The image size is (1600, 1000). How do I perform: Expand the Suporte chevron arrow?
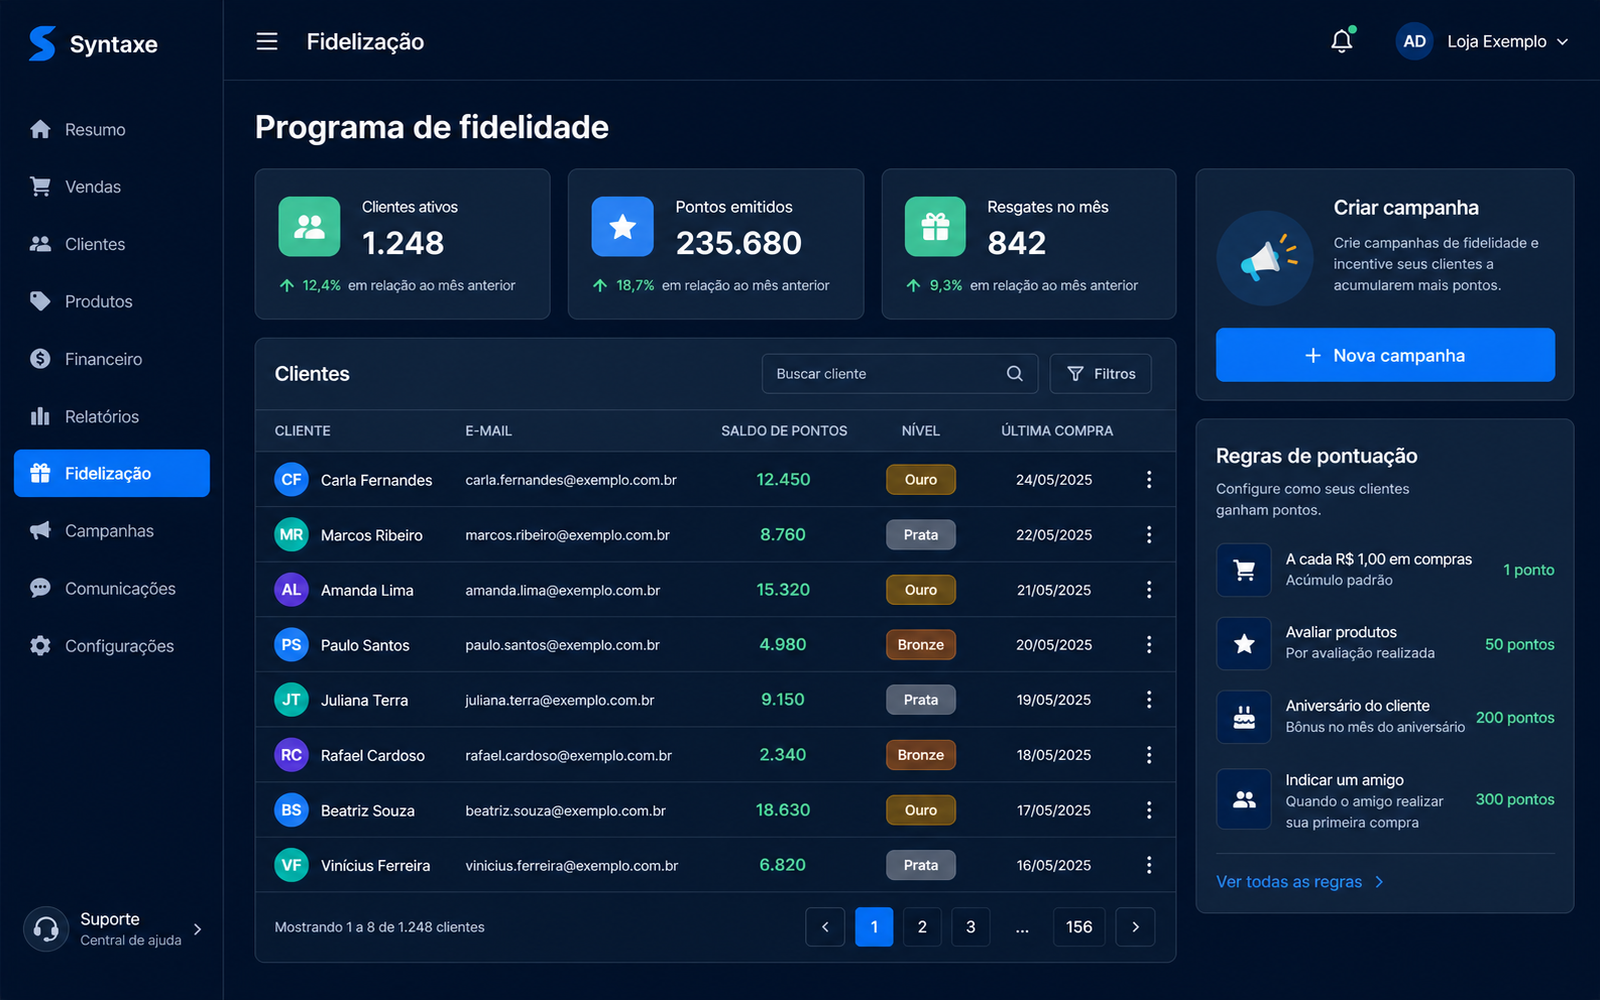coord(198,929)
